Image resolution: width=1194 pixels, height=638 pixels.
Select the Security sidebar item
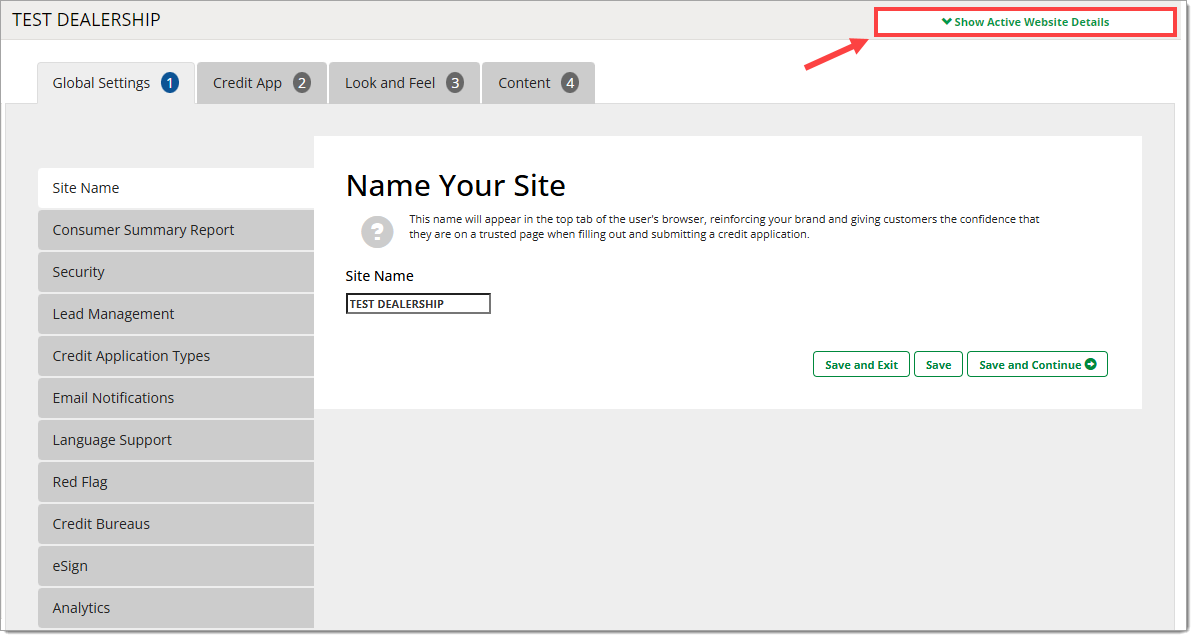[175, 272]
